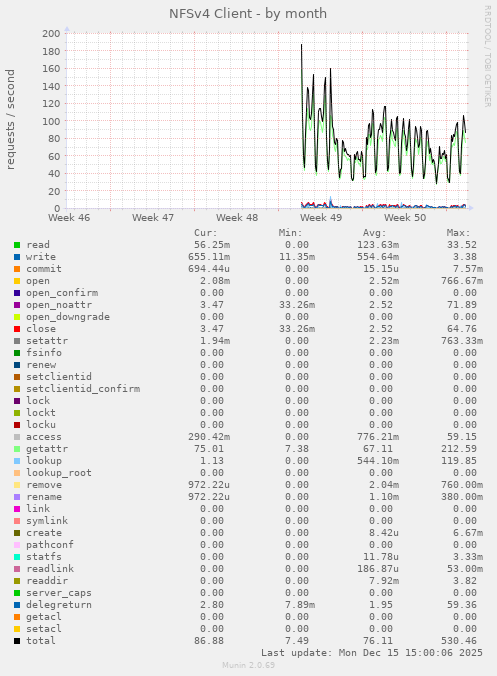497x676 pixels.
Task: Click delegreturn max value 59.36
Action: [x=462, y=605]
